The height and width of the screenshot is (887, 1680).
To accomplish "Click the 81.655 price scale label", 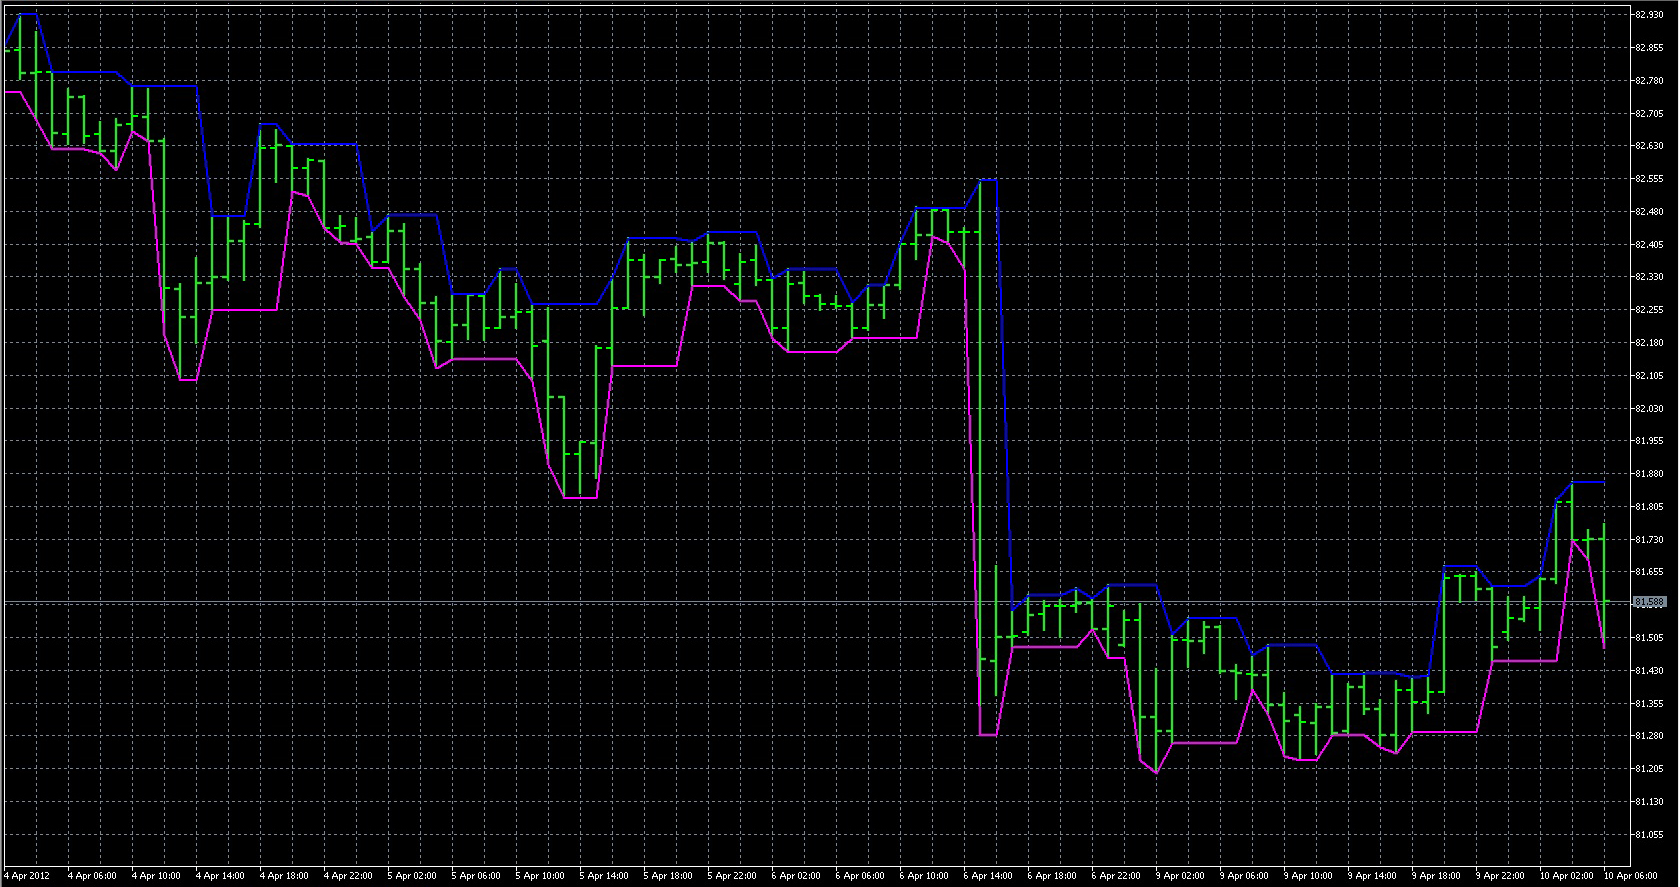I will 1650,572.
